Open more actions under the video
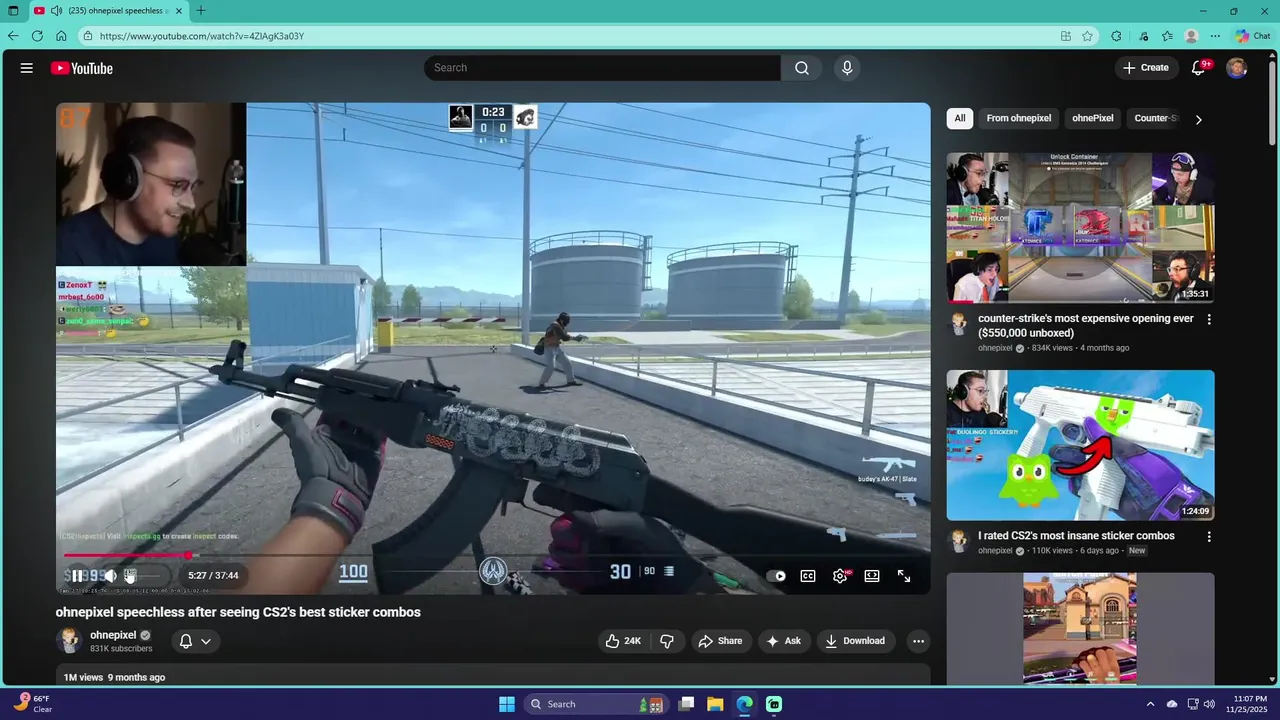This screenshot has height=720, width=1280. pos(918,641)
